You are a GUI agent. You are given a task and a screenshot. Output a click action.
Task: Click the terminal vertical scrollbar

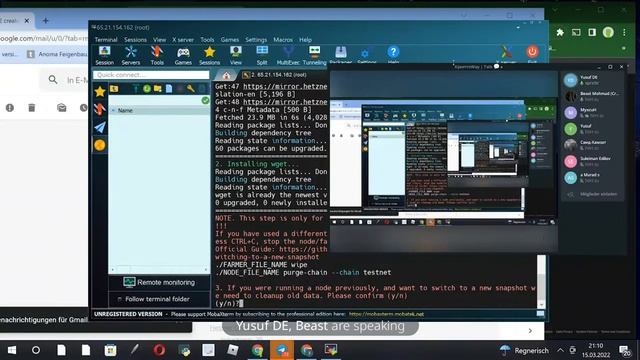pyautogui.click(x=541, y=281)
